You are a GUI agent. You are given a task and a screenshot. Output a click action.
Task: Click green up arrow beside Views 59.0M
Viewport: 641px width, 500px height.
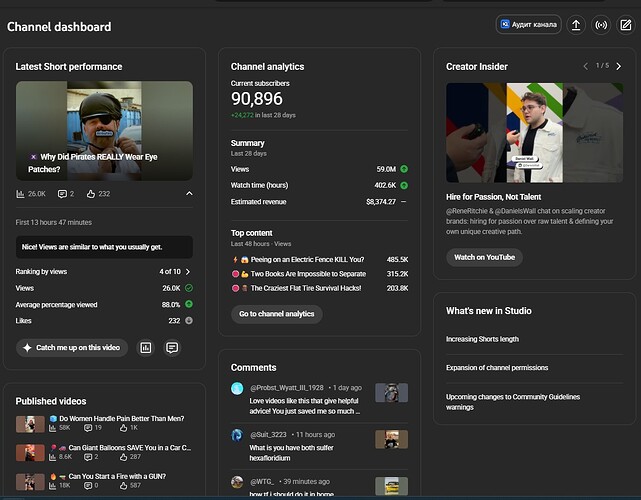click(404, 169)
